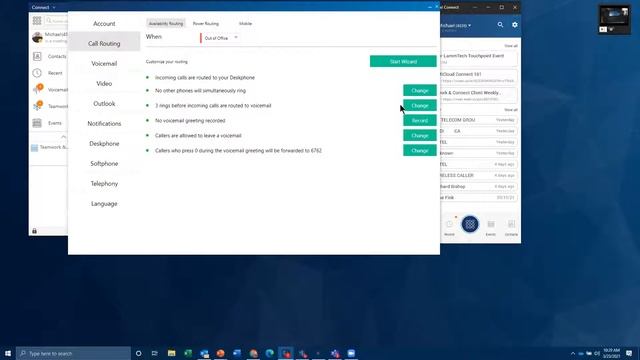
Task: Open the Cloud Connect 101 meeting card
Action: 479,77
